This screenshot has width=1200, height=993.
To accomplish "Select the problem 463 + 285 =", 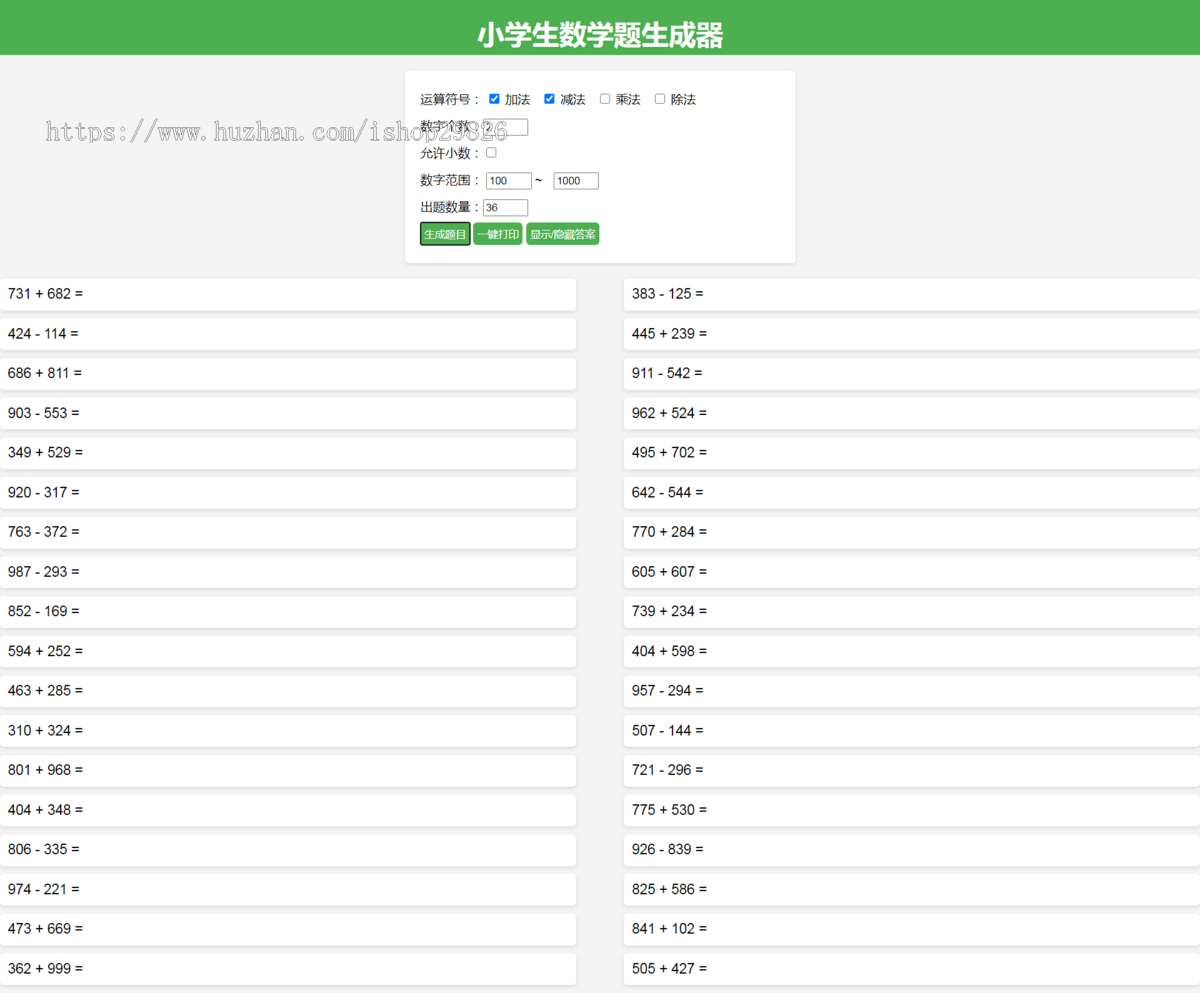I will pos(288,691).
